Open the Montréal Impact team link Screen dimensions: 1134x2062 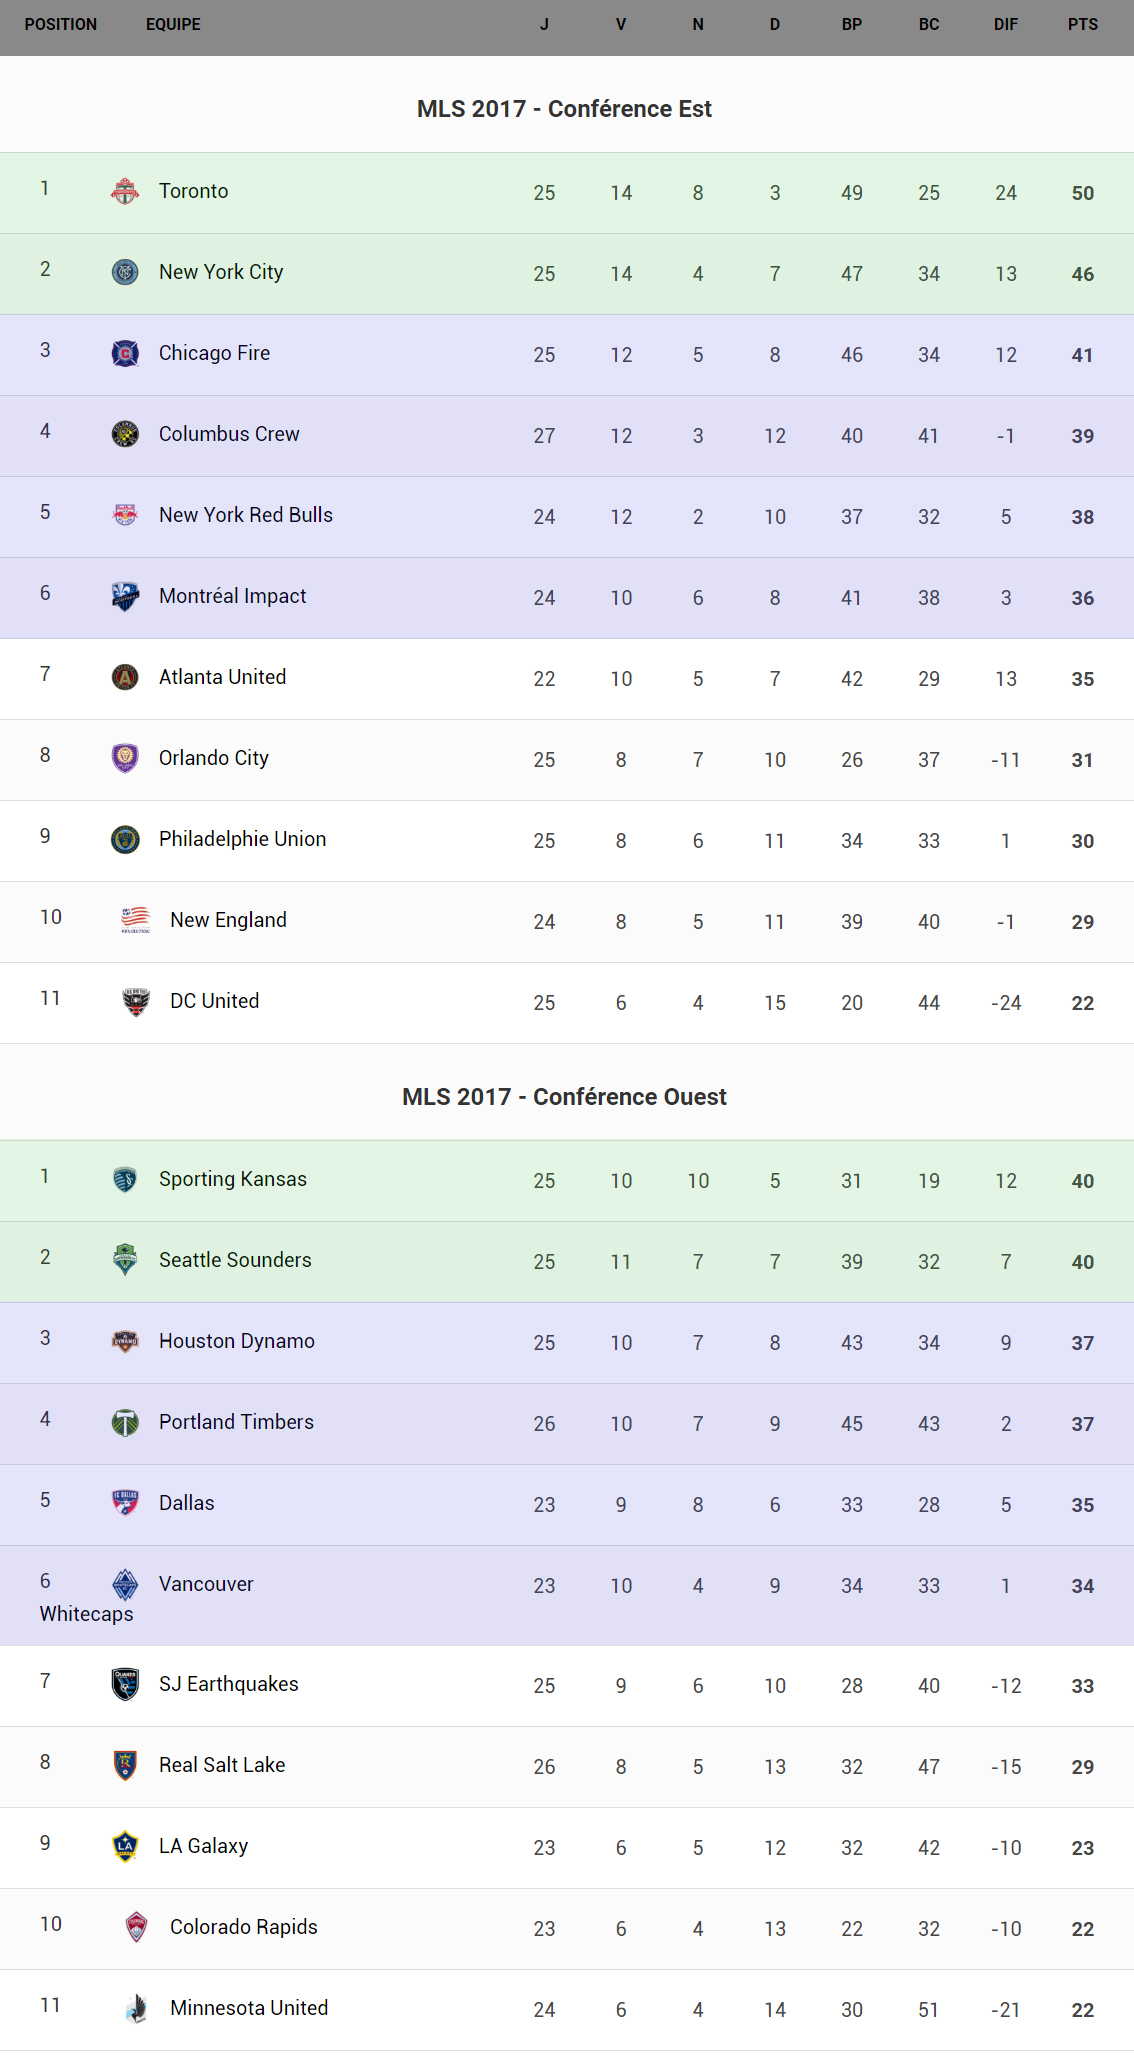coord(232,596)
